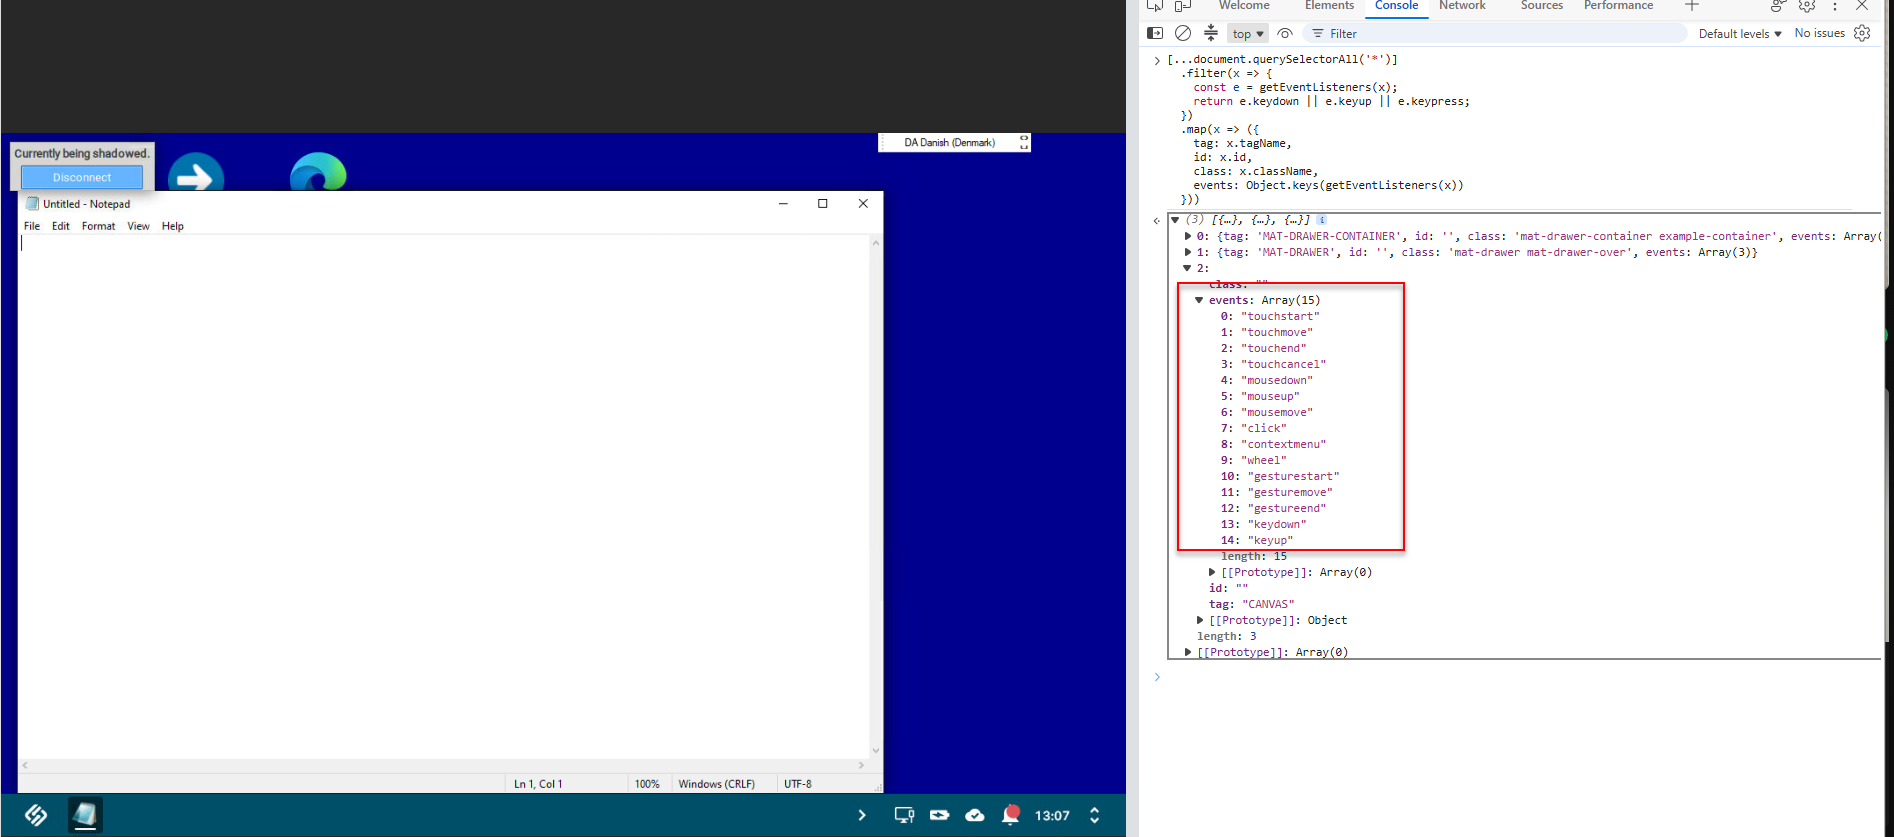Open the Format menu in Notepad
This screenshot has width=1894, height=837.
(98, 226)
